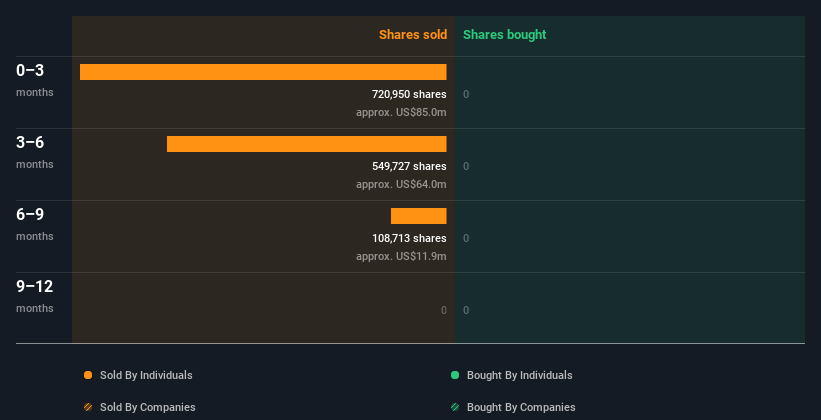
Task: Click the Sold By Individuals legend label
Action: 146,375
